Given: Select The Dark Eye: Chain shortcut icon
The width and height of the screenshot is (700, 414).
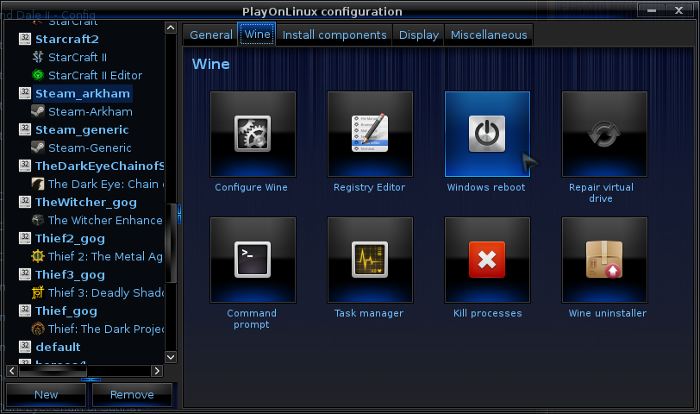Looking at the screenshot, I should tap(38, 184).
